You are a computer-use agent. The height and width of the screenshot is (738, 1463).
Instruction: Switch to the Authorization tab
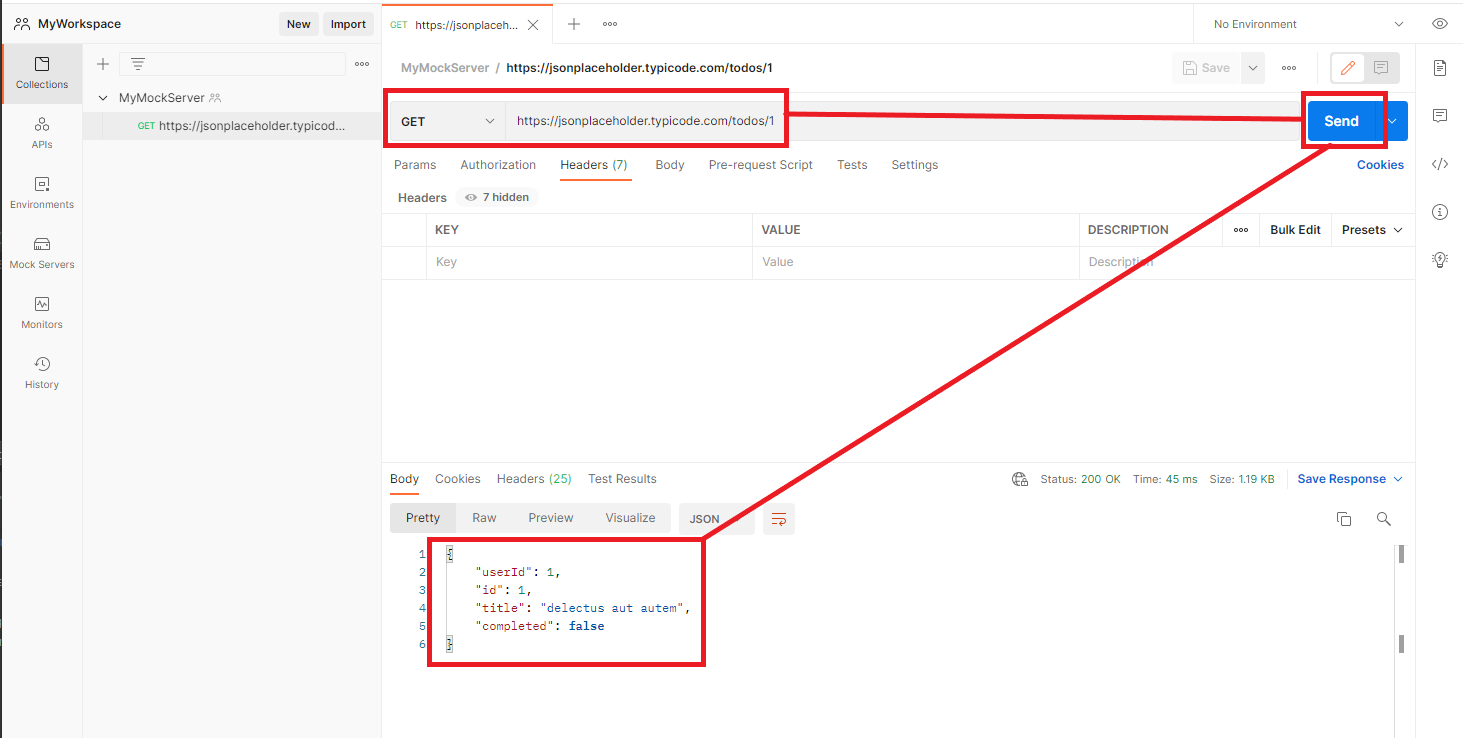coord(498,165)
